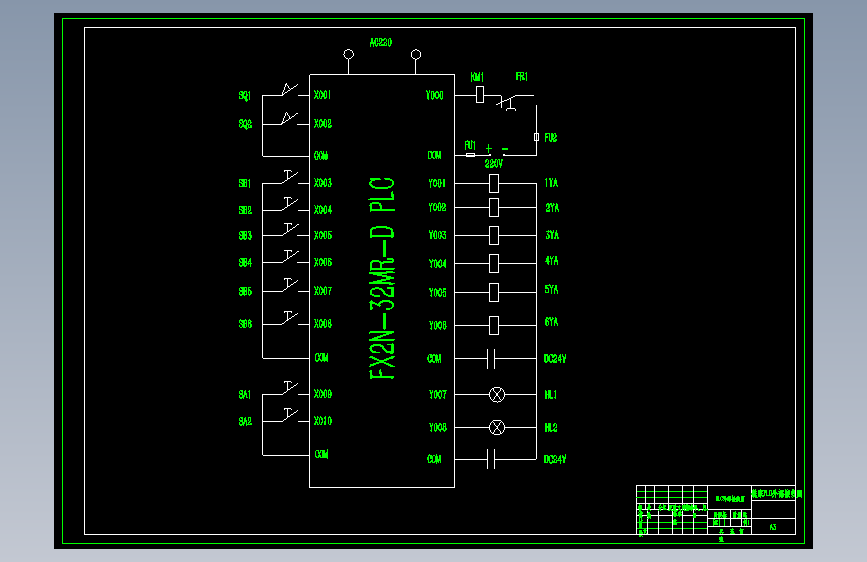Screen dimensions: 867x562
Task: Pick the 6YA solenoid coil symbol
Action: (x=494, y=325)
